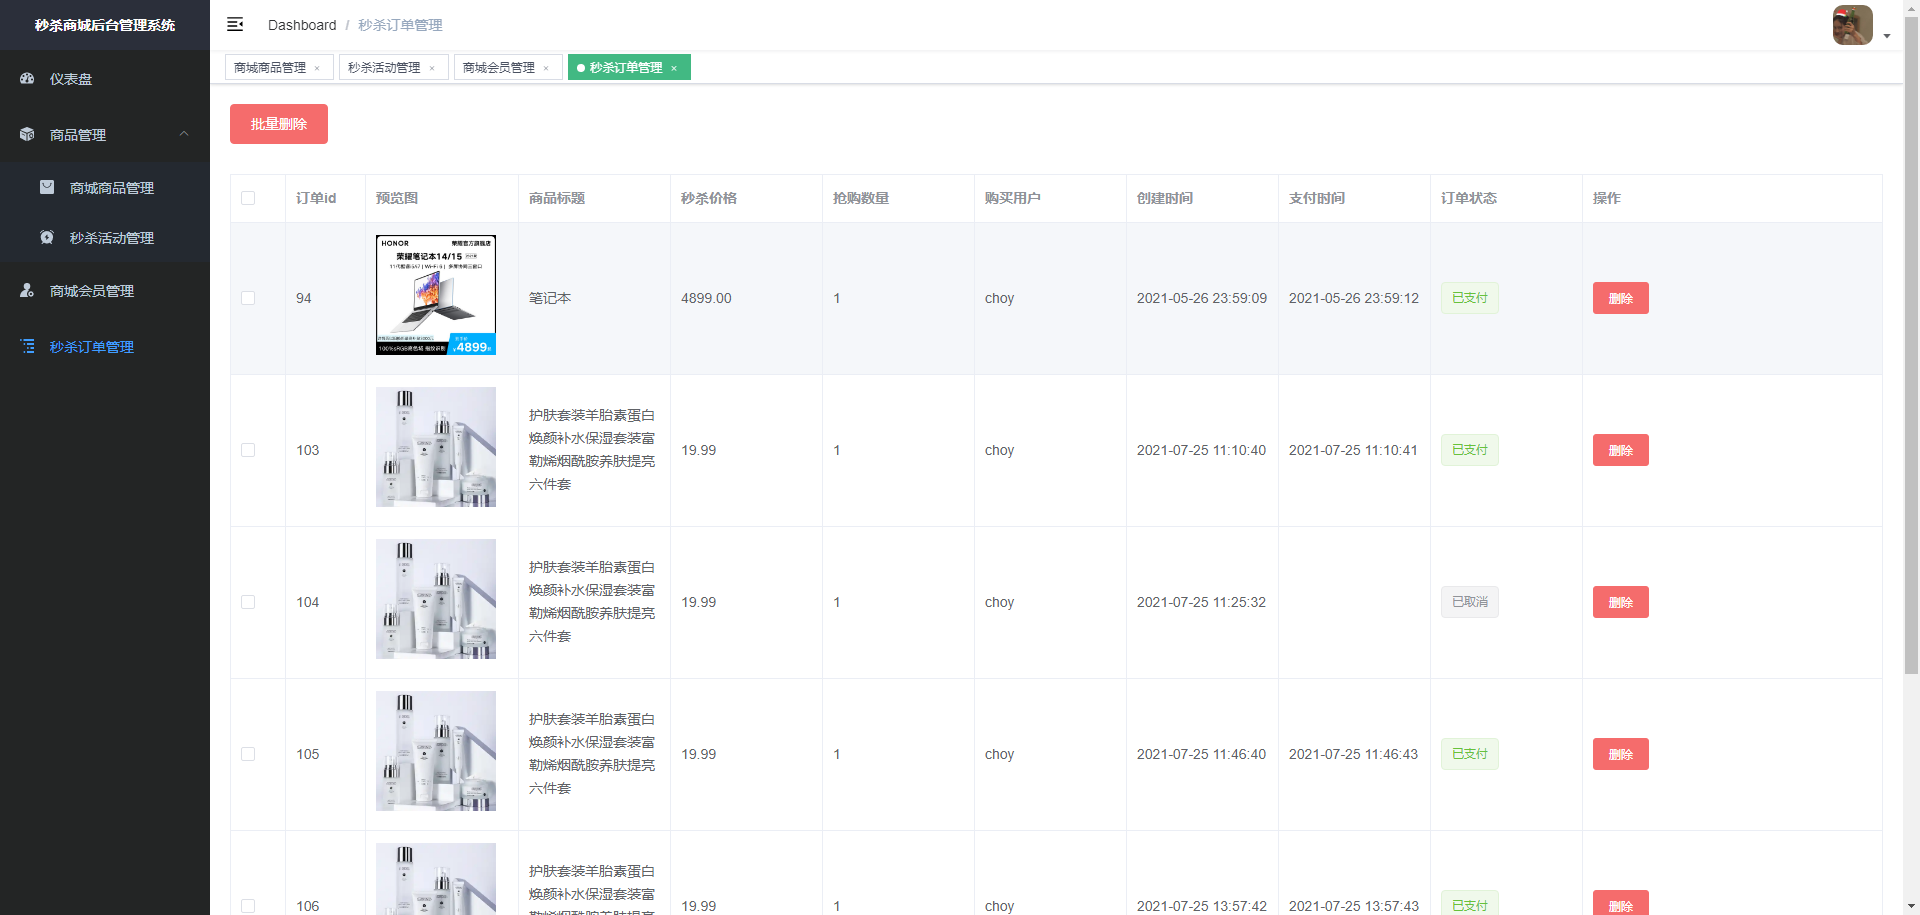Click payment time 2021-05-26 23:59:12
The width and height of the screenshot is (1920, 915).
[x=1354, y=298]
